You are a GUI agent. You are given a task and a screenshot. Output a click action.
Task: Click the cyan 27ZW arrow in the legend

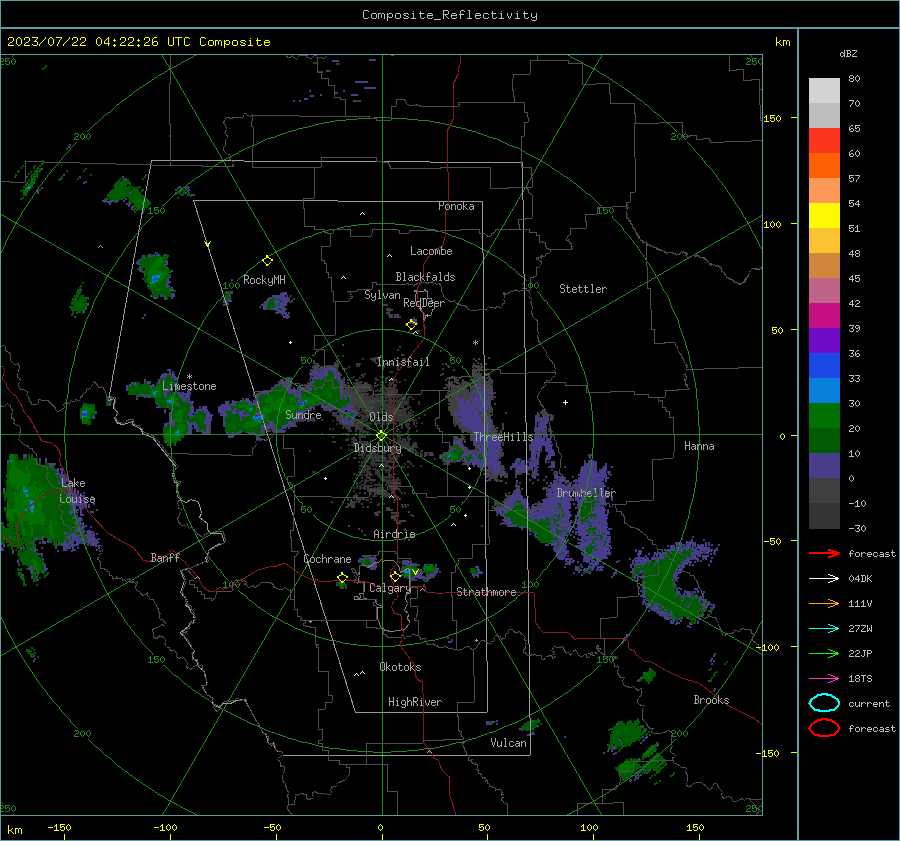pos(824,629)
